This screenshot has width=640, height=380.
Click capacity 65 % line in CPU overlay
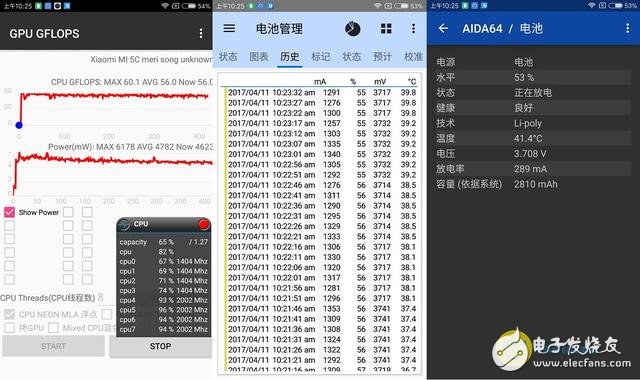[164, 242]
